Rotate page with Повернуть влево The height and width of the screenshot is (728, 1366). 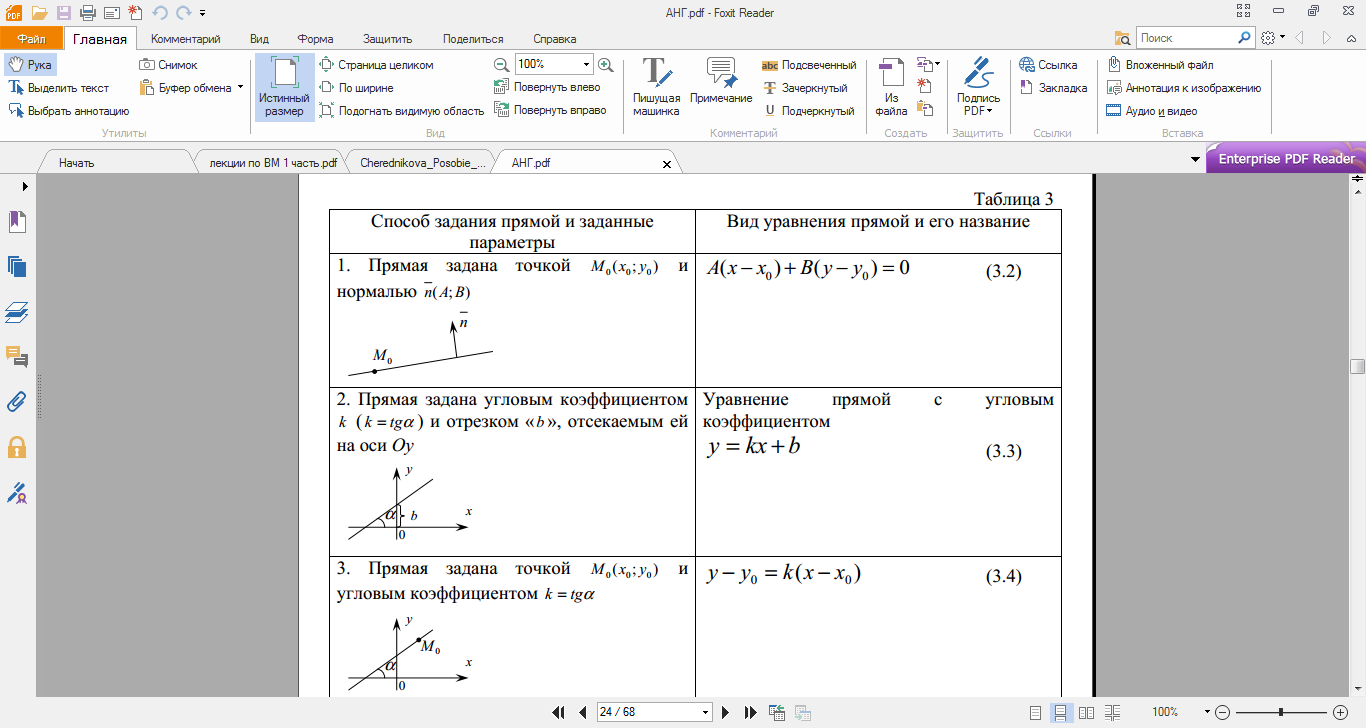tap(548, 87)
